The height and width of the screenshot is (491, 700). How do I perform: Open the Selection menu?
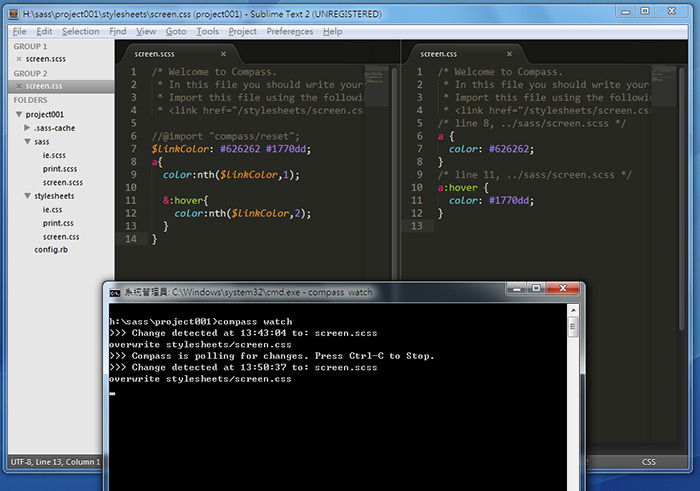pyautogui.click(x=80, y=31)
